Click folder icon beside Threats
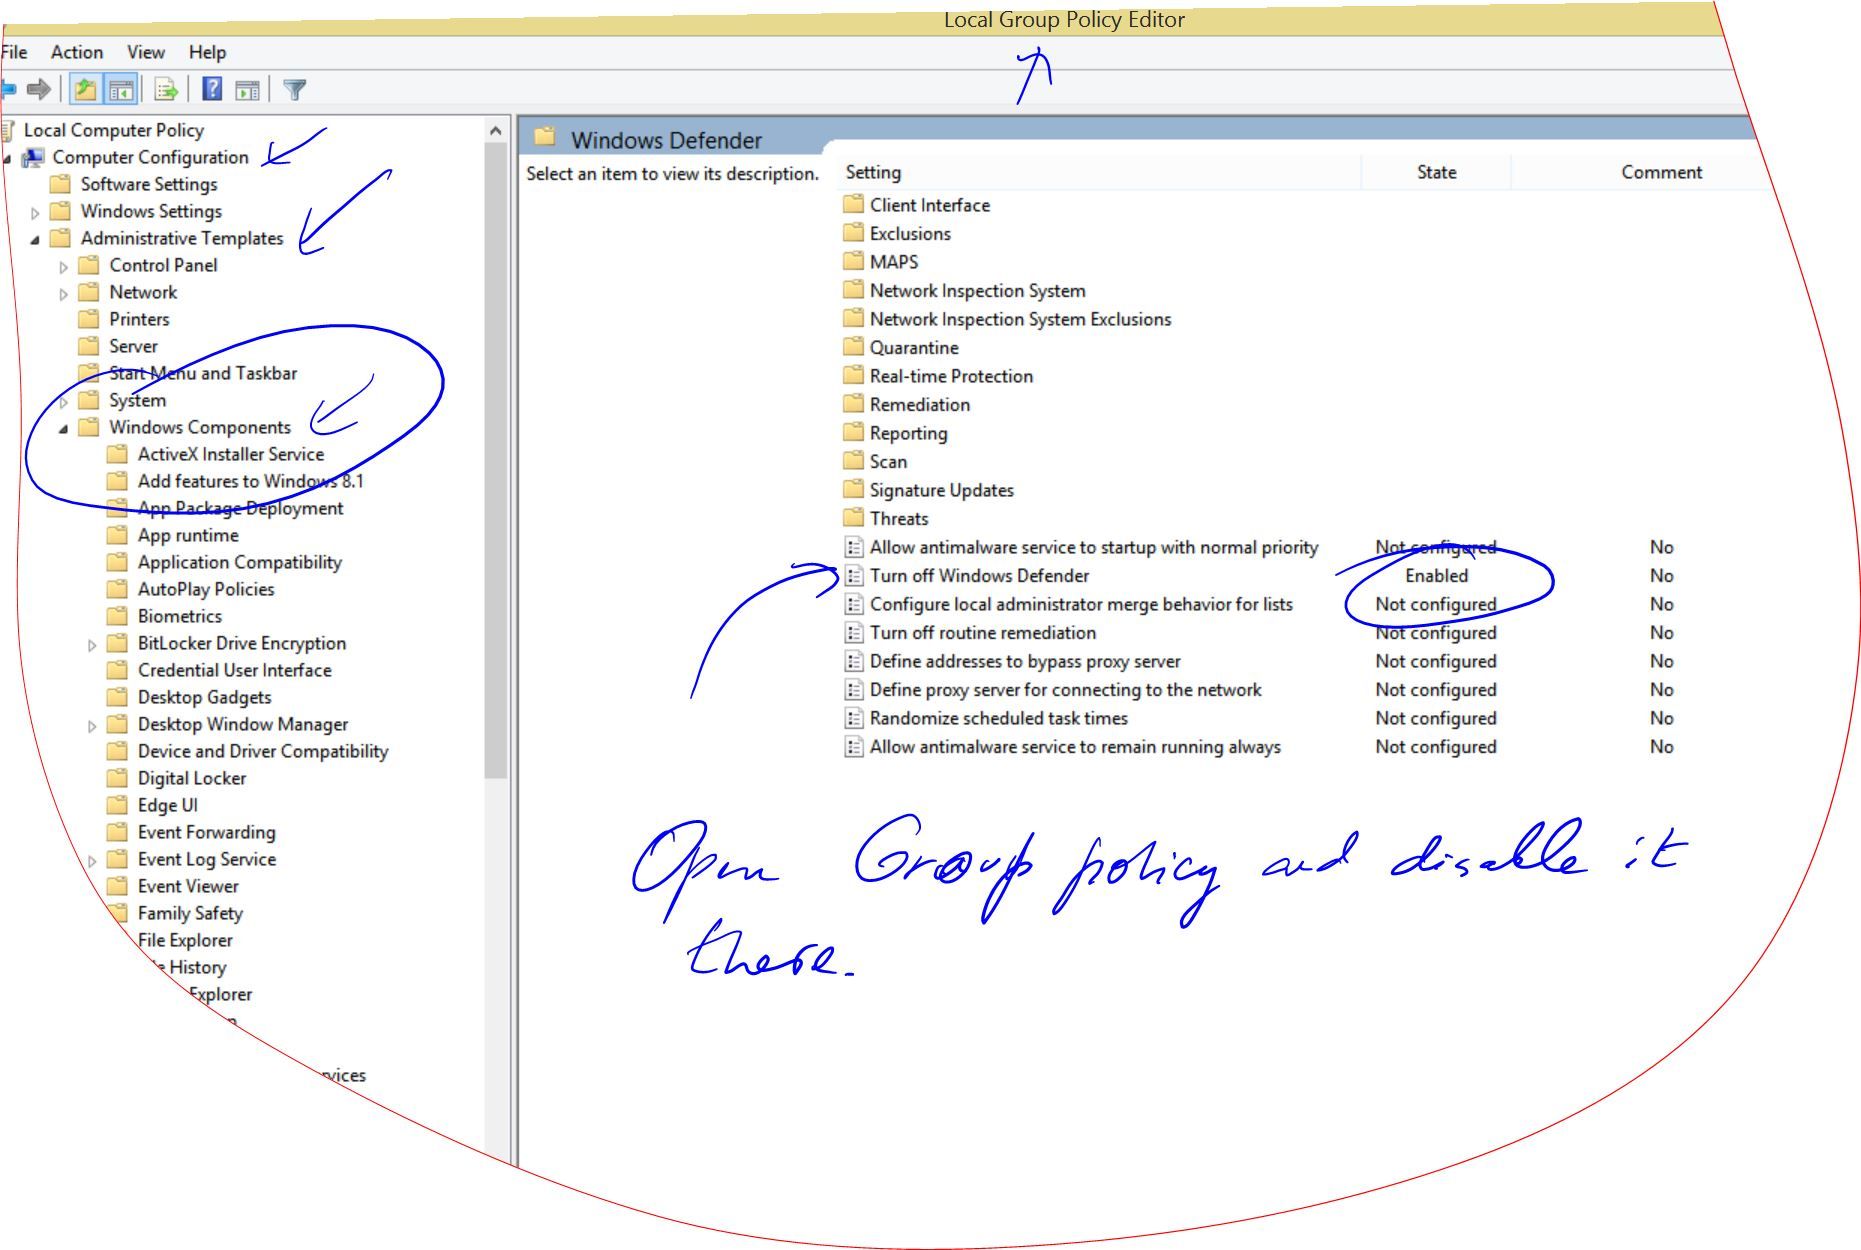The width and height of the screenshot is (1861, 1250). pyautogui.click(x=853, y=518)
